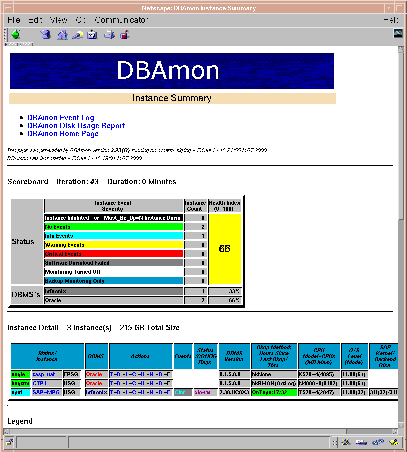Click the My Netscape toolbar icon

92,35
